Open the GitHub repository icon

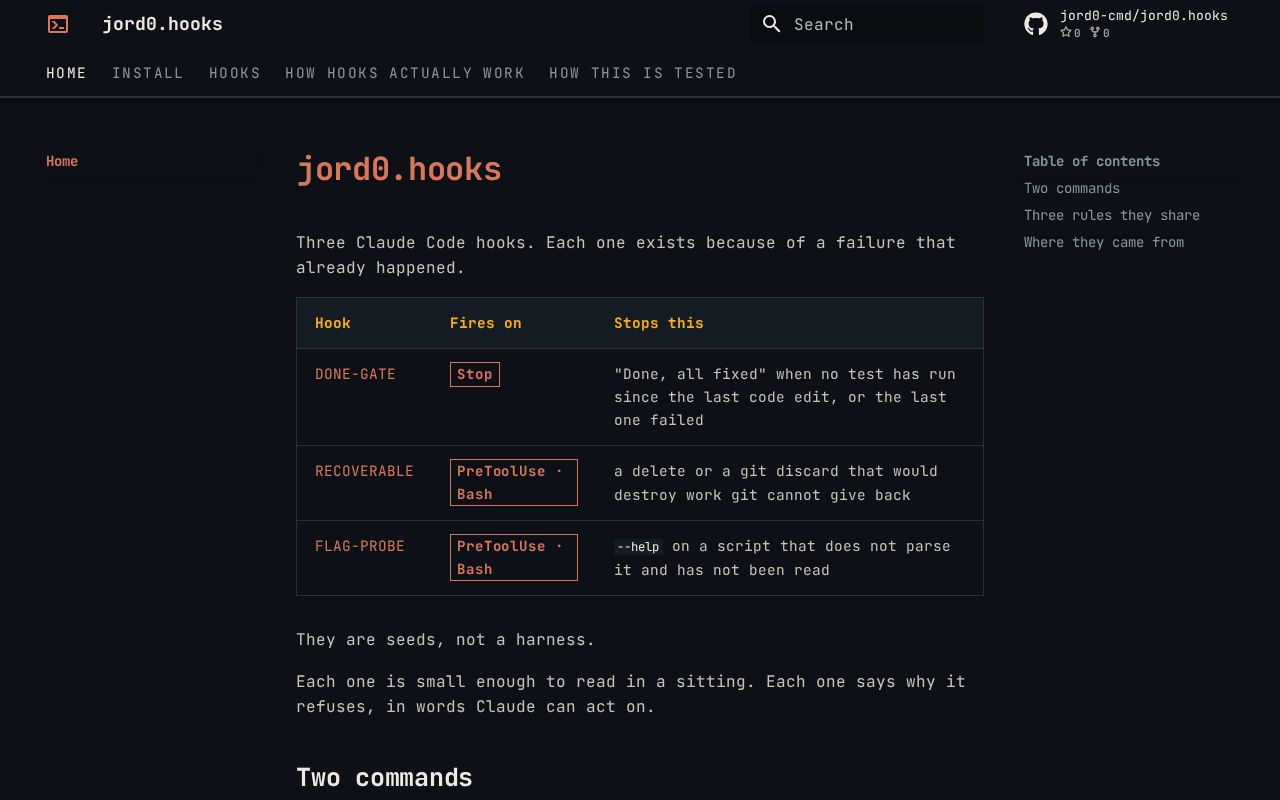click(1036, 24)
